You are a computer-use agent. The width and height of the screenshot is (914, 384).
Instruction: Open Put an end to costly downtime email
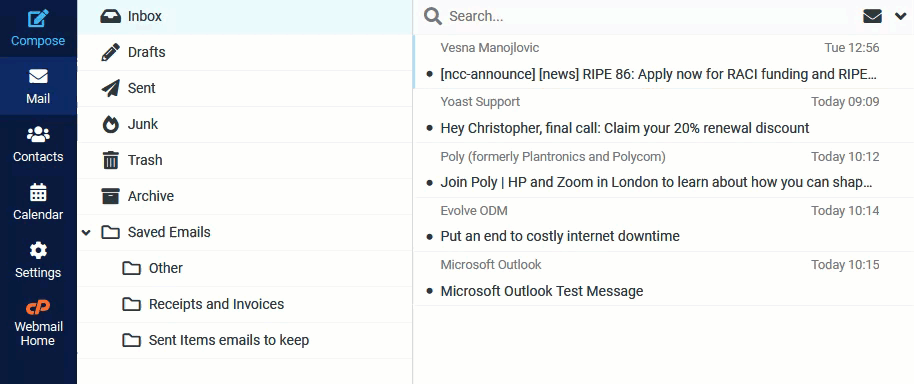(x=560, y=236)
